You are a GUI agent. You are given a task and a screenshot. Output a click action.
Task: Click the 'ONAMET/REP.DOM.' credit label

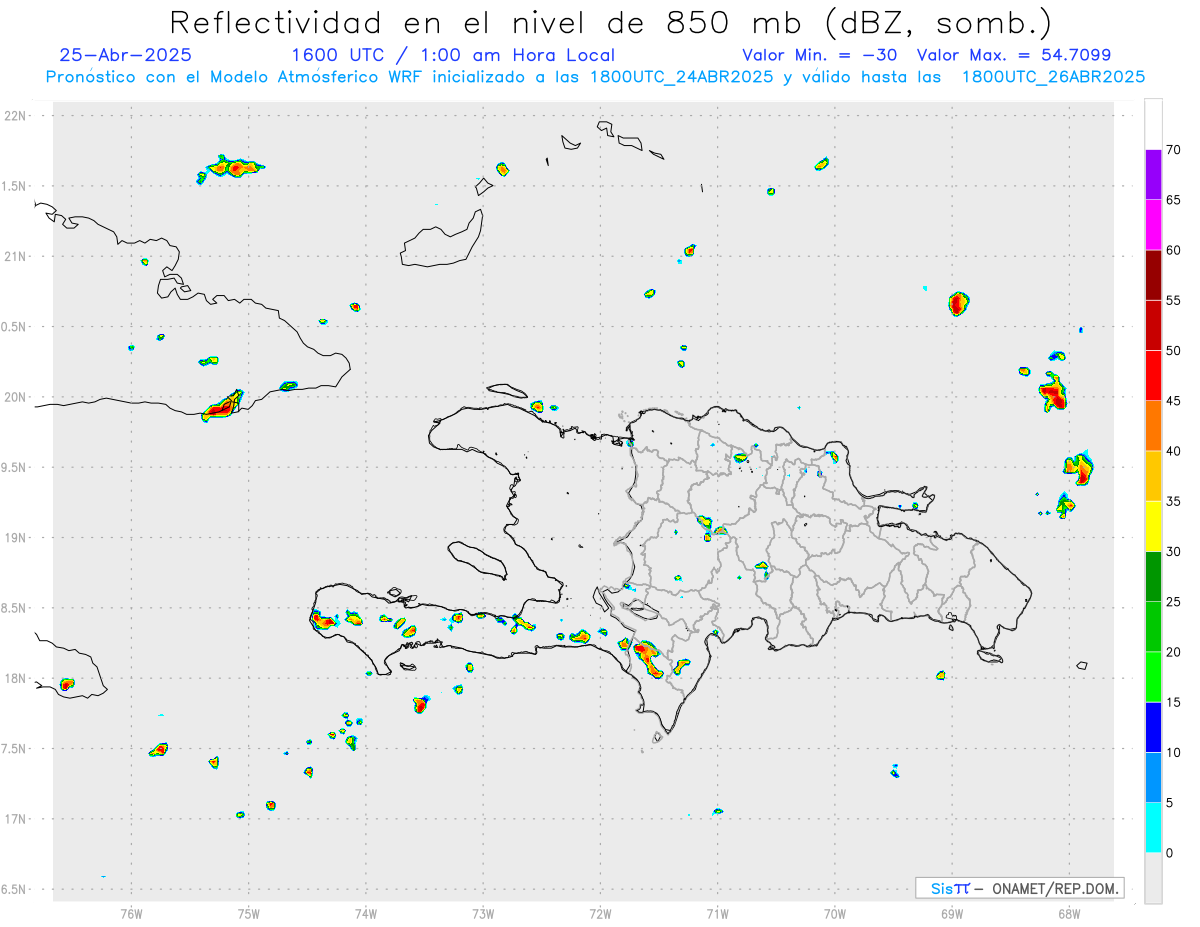tap(1055, 888)
